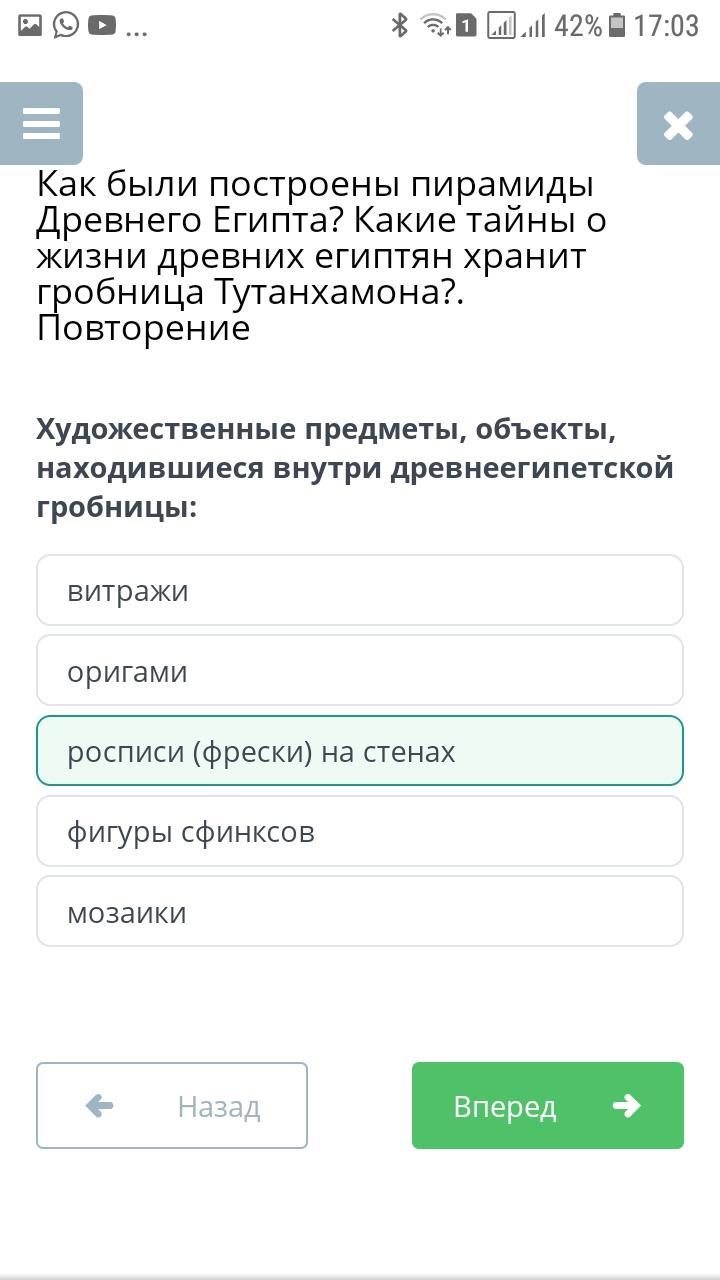Tap the Wi-Fi status icon

(436, 25)
